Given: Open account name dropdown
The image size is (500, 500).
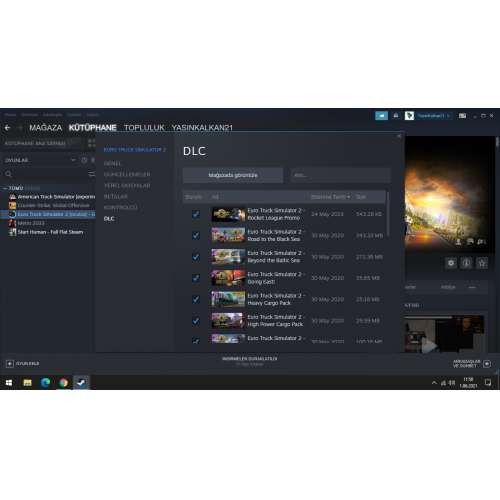Looking at the screenshot, I should (x=434, y=116).
